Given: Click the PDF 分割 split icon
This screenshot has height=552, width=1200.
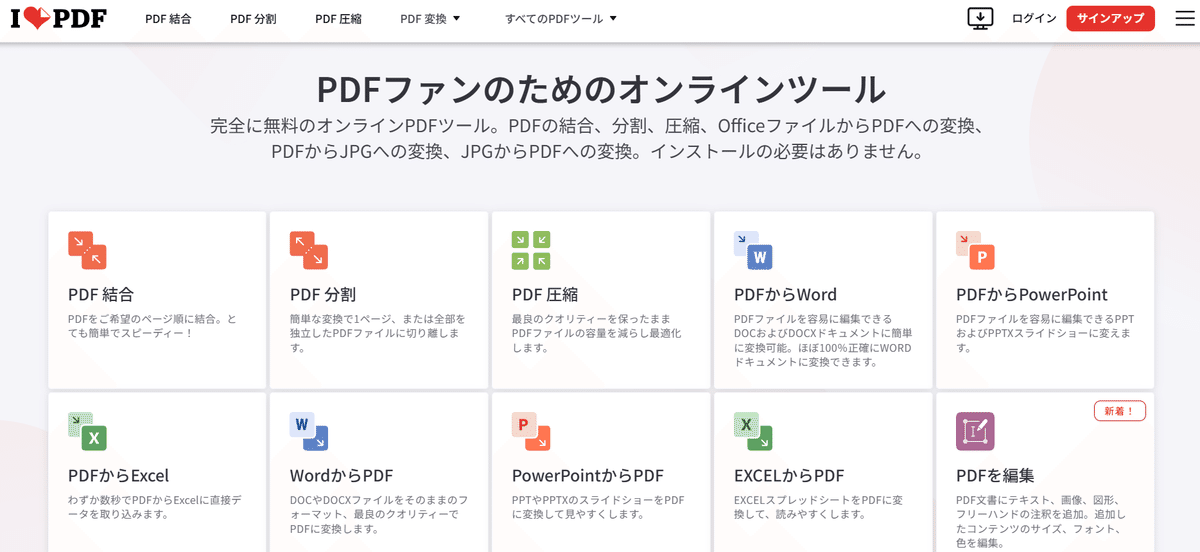Looking at the screenshot, I should [309, 251].
